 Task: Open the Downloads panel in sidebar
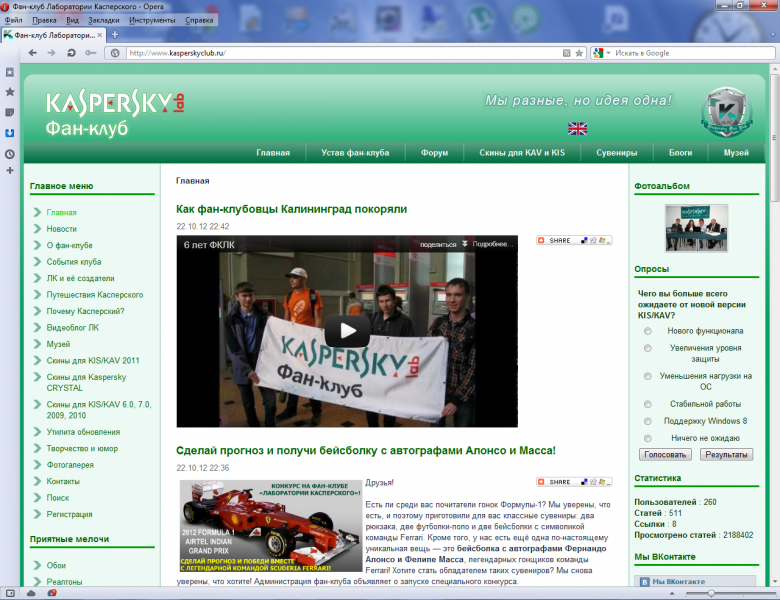tap(9, 133)
